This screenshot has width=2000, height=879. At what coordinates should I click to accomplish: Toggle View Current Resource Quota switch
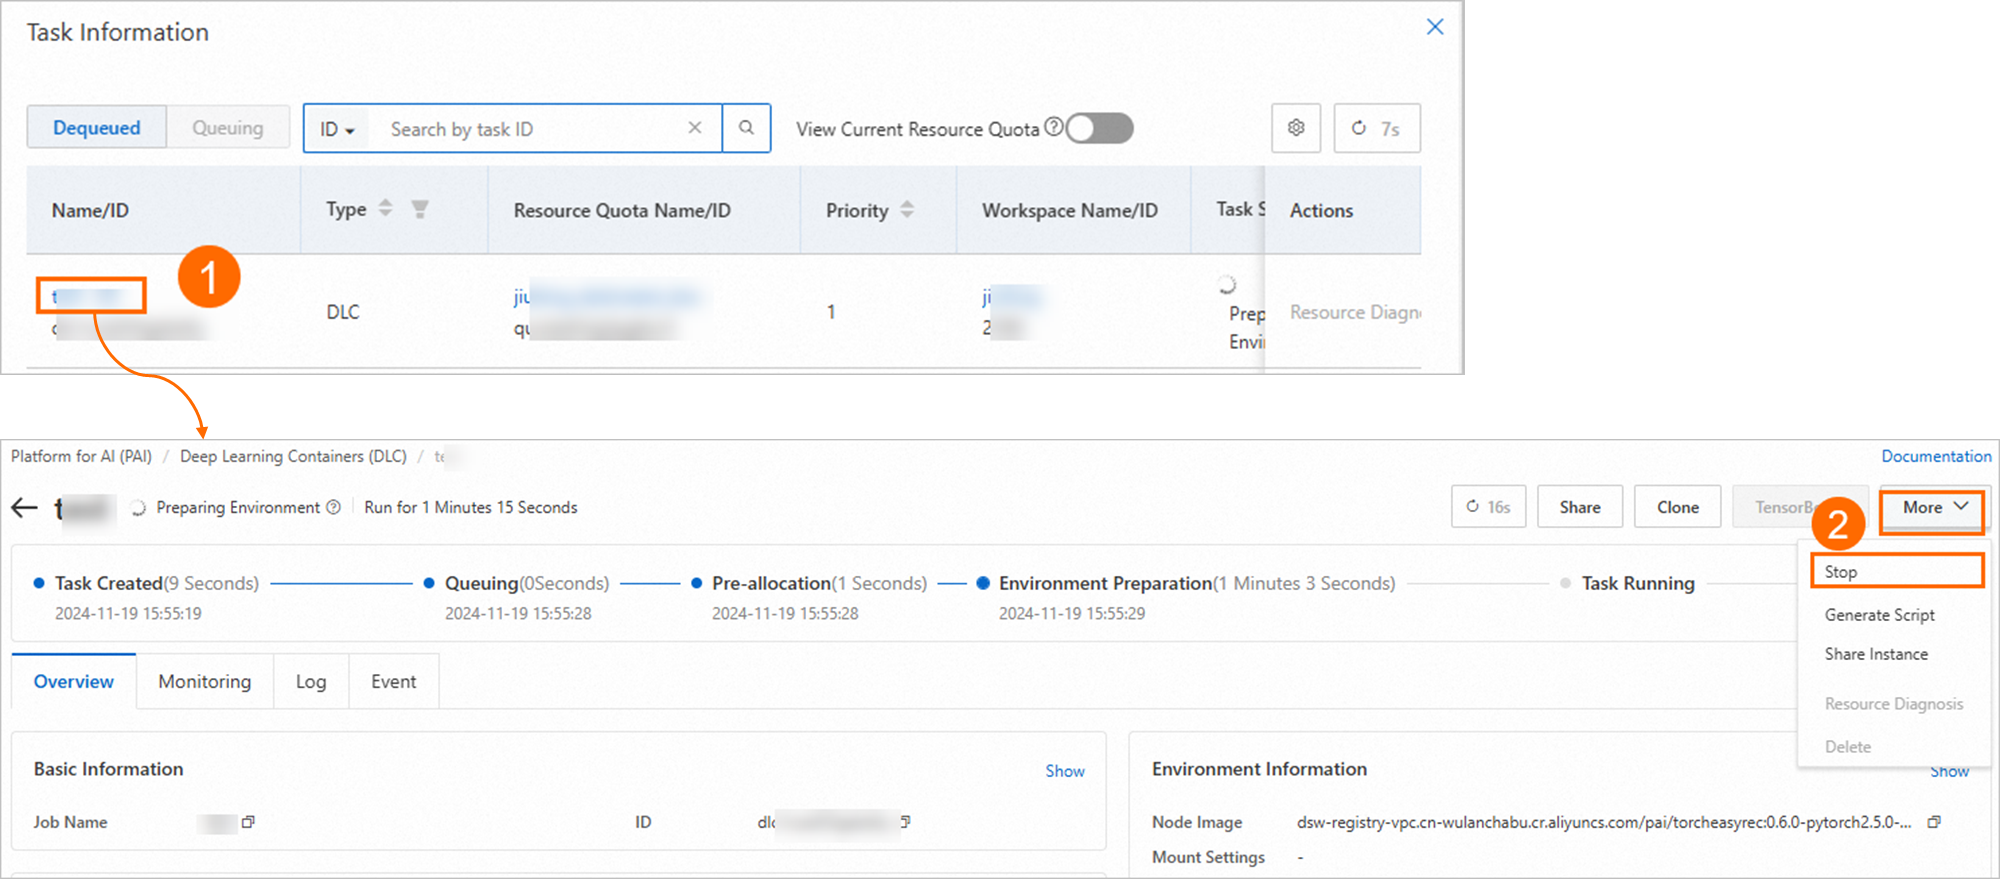1099,128
